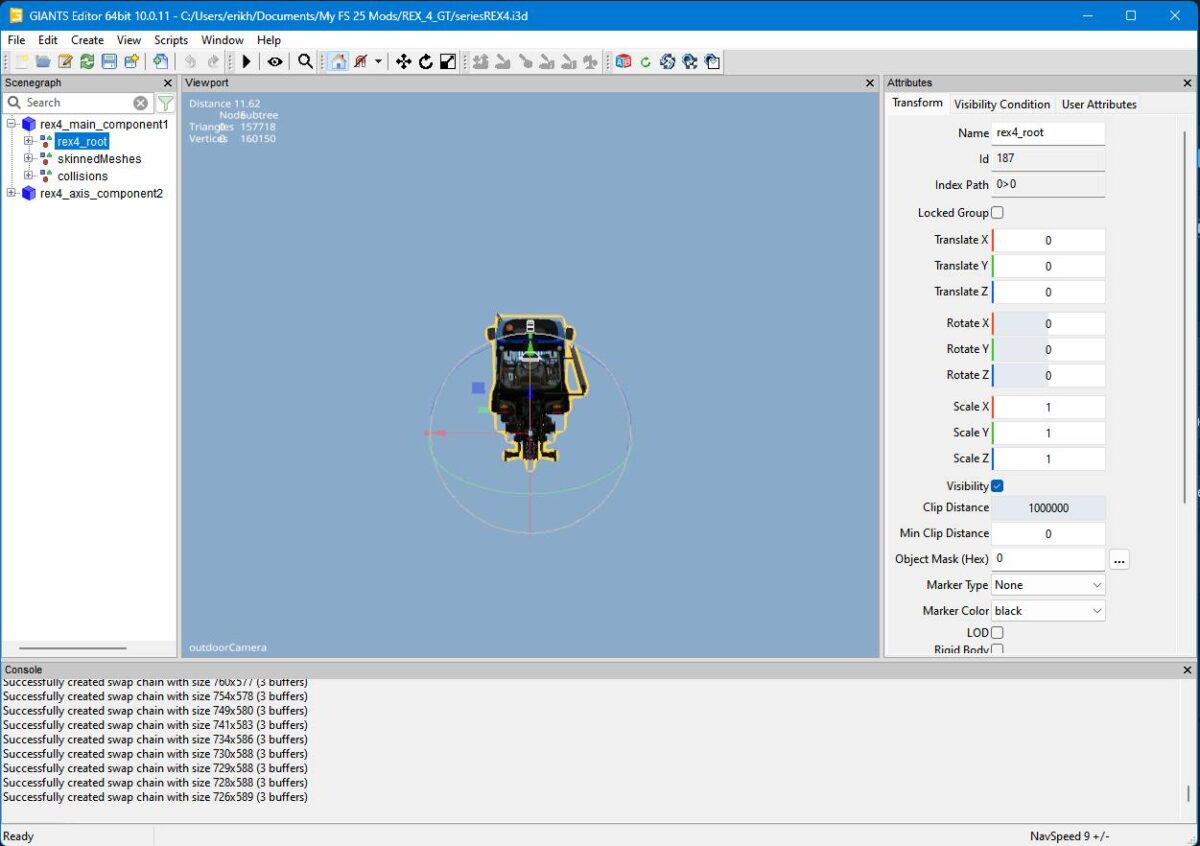
Task: Expand the rex4_axis_component2 tree node
Action: pyautogui.click(x=12, y=193)
